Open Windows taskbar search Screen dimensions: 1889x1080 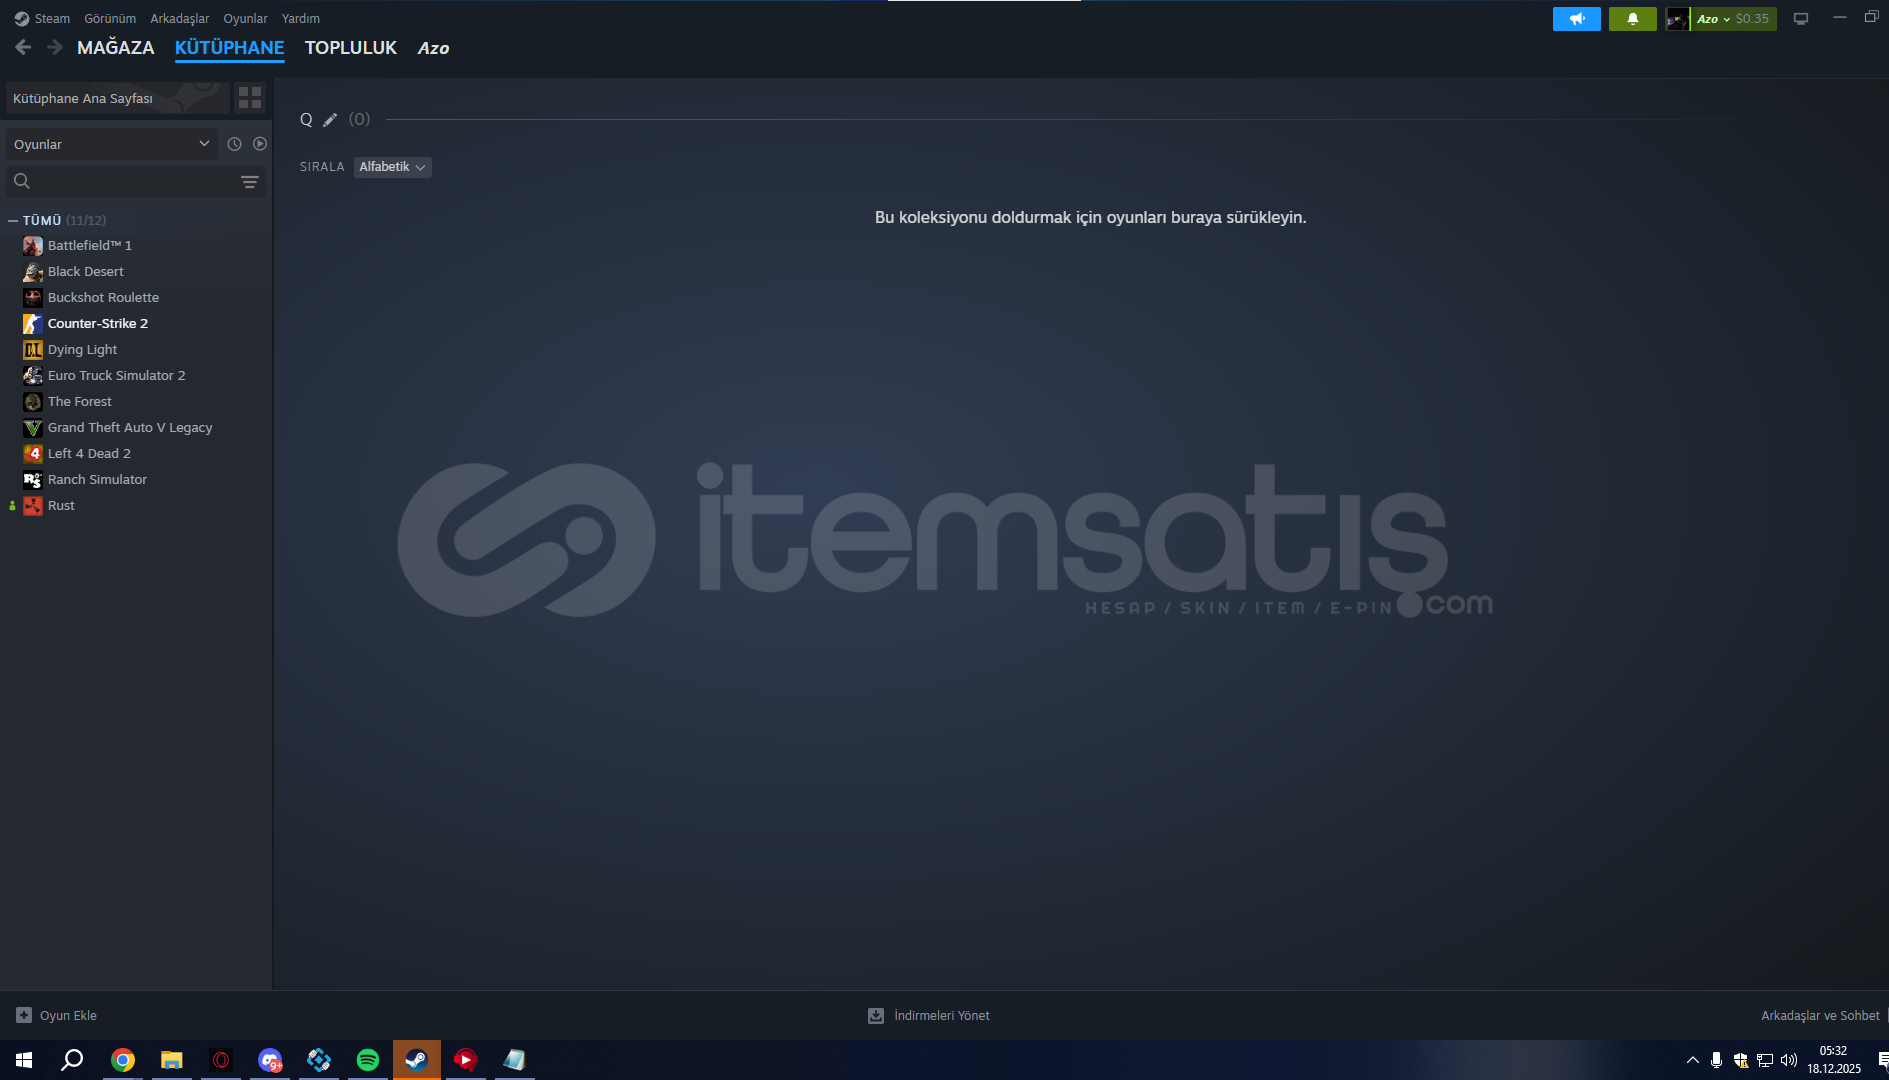tap(72, 1060)
